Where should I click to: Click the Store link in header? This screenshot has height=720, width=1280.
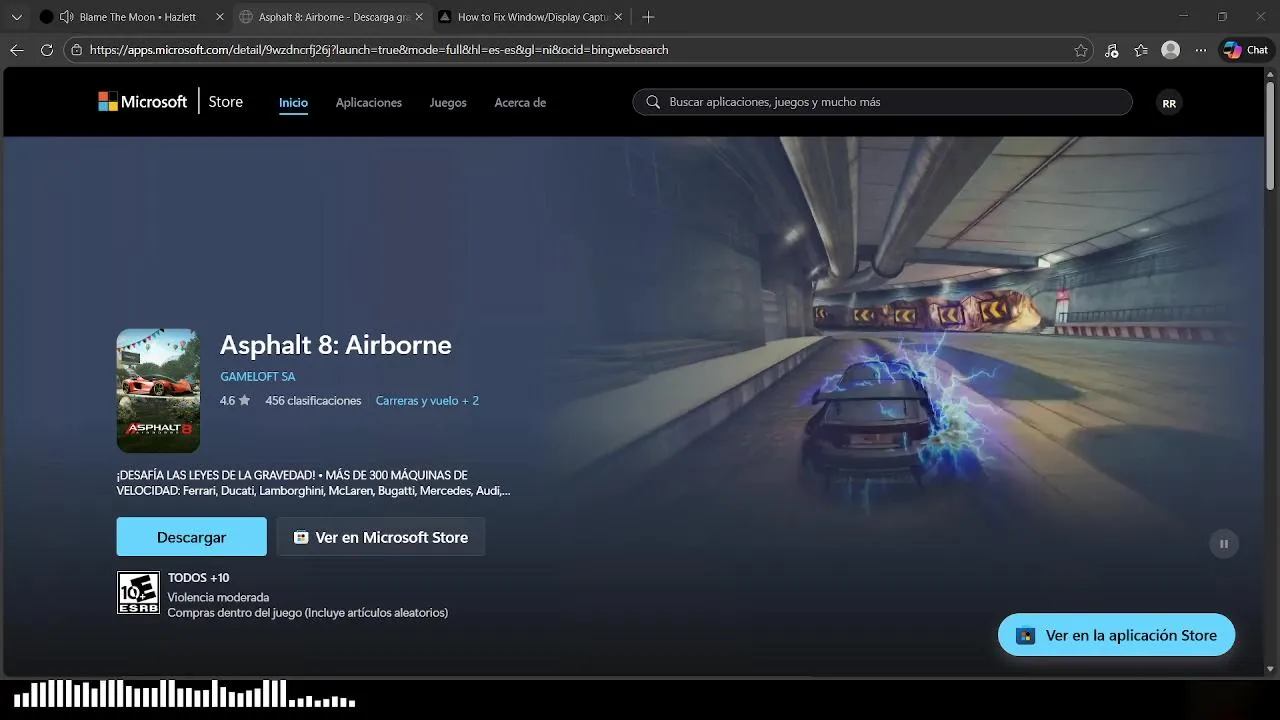coord(225,102)
